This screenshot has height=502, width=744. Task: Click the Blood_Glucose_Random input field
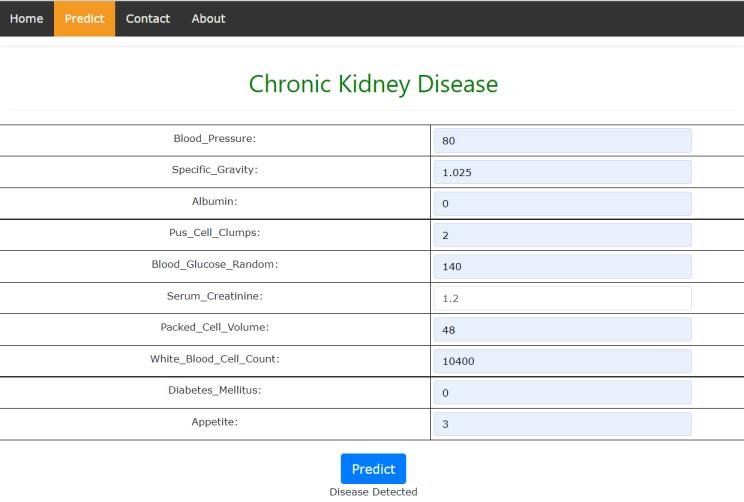[562, 267]
